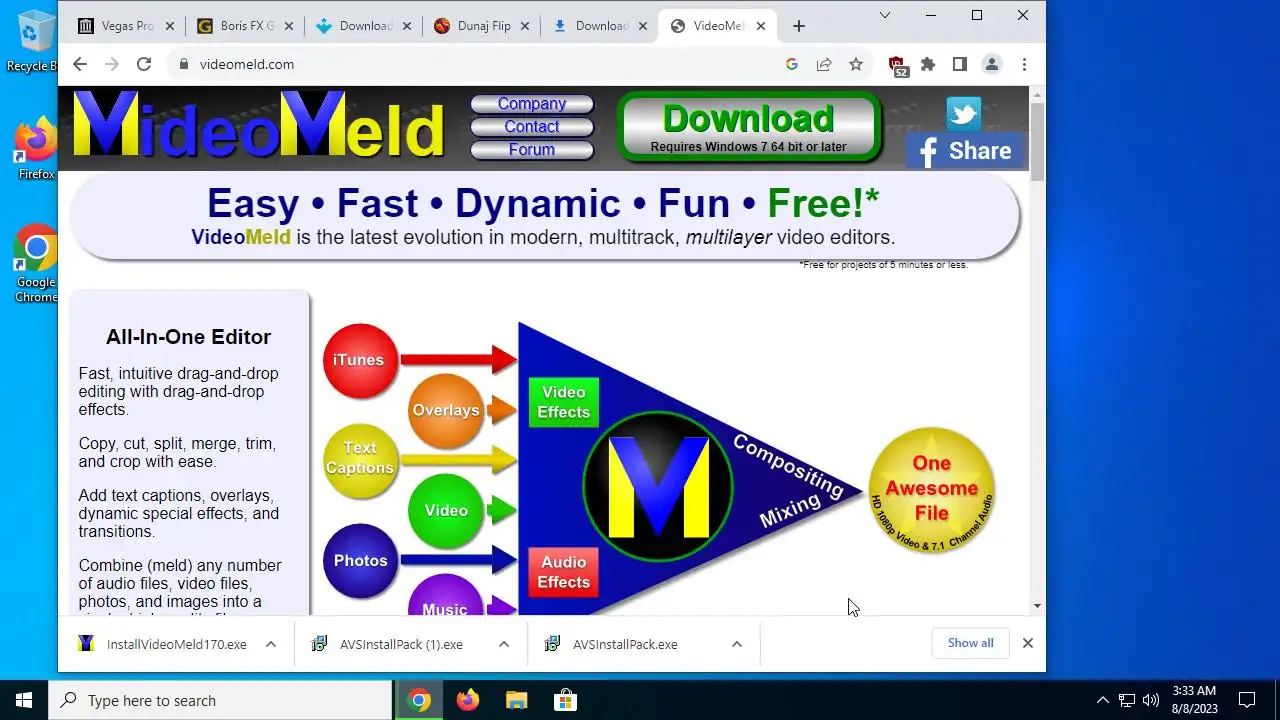Screen dimensions: 1280x720
Task: Bookmark this page with star icon
Action: [856, 64]
